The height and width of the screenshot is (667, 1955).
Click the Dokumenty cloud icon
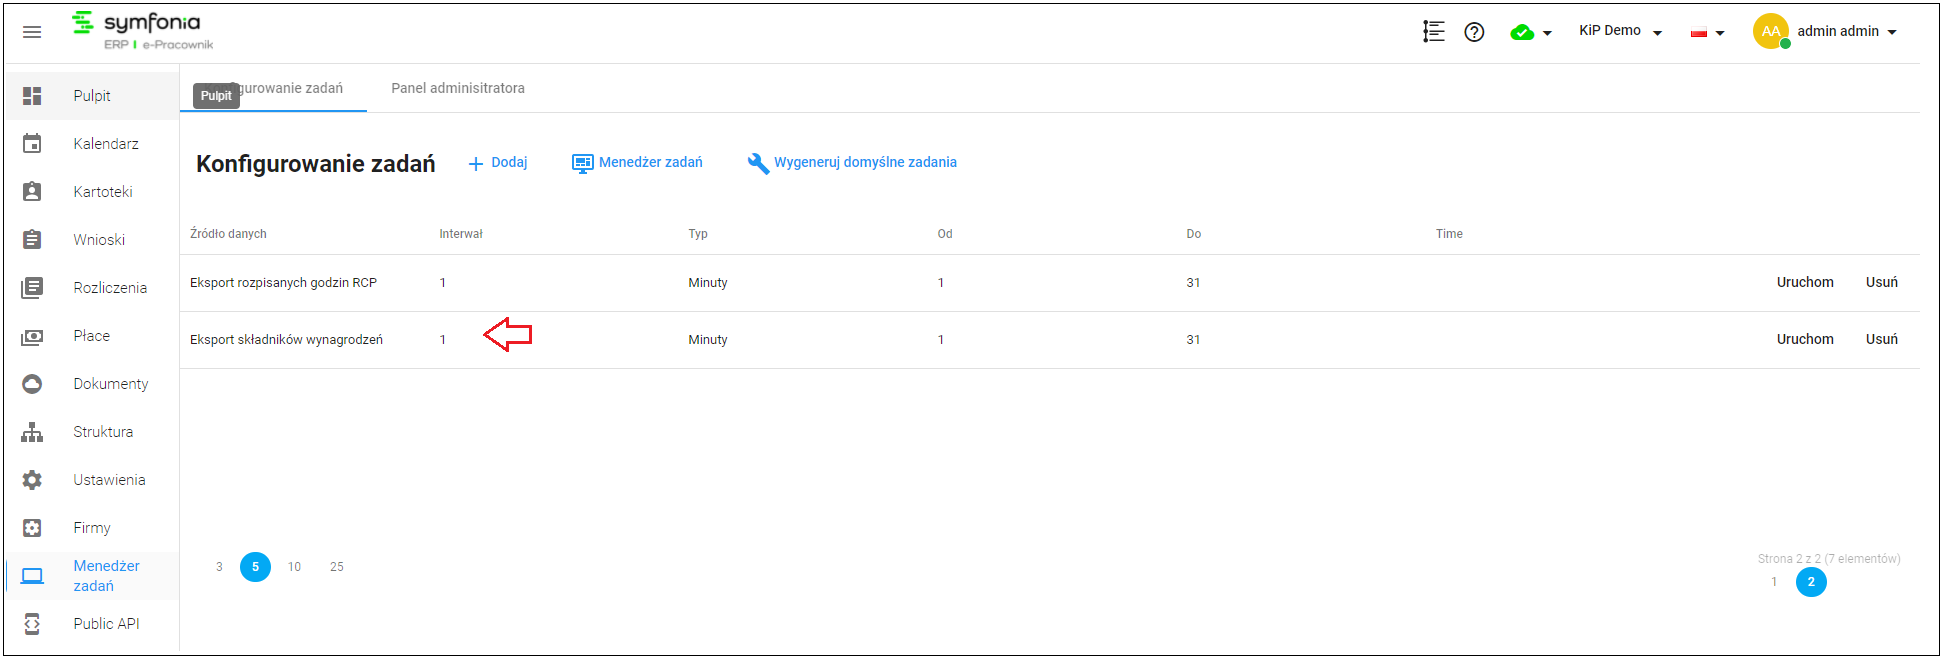[32, 384]
